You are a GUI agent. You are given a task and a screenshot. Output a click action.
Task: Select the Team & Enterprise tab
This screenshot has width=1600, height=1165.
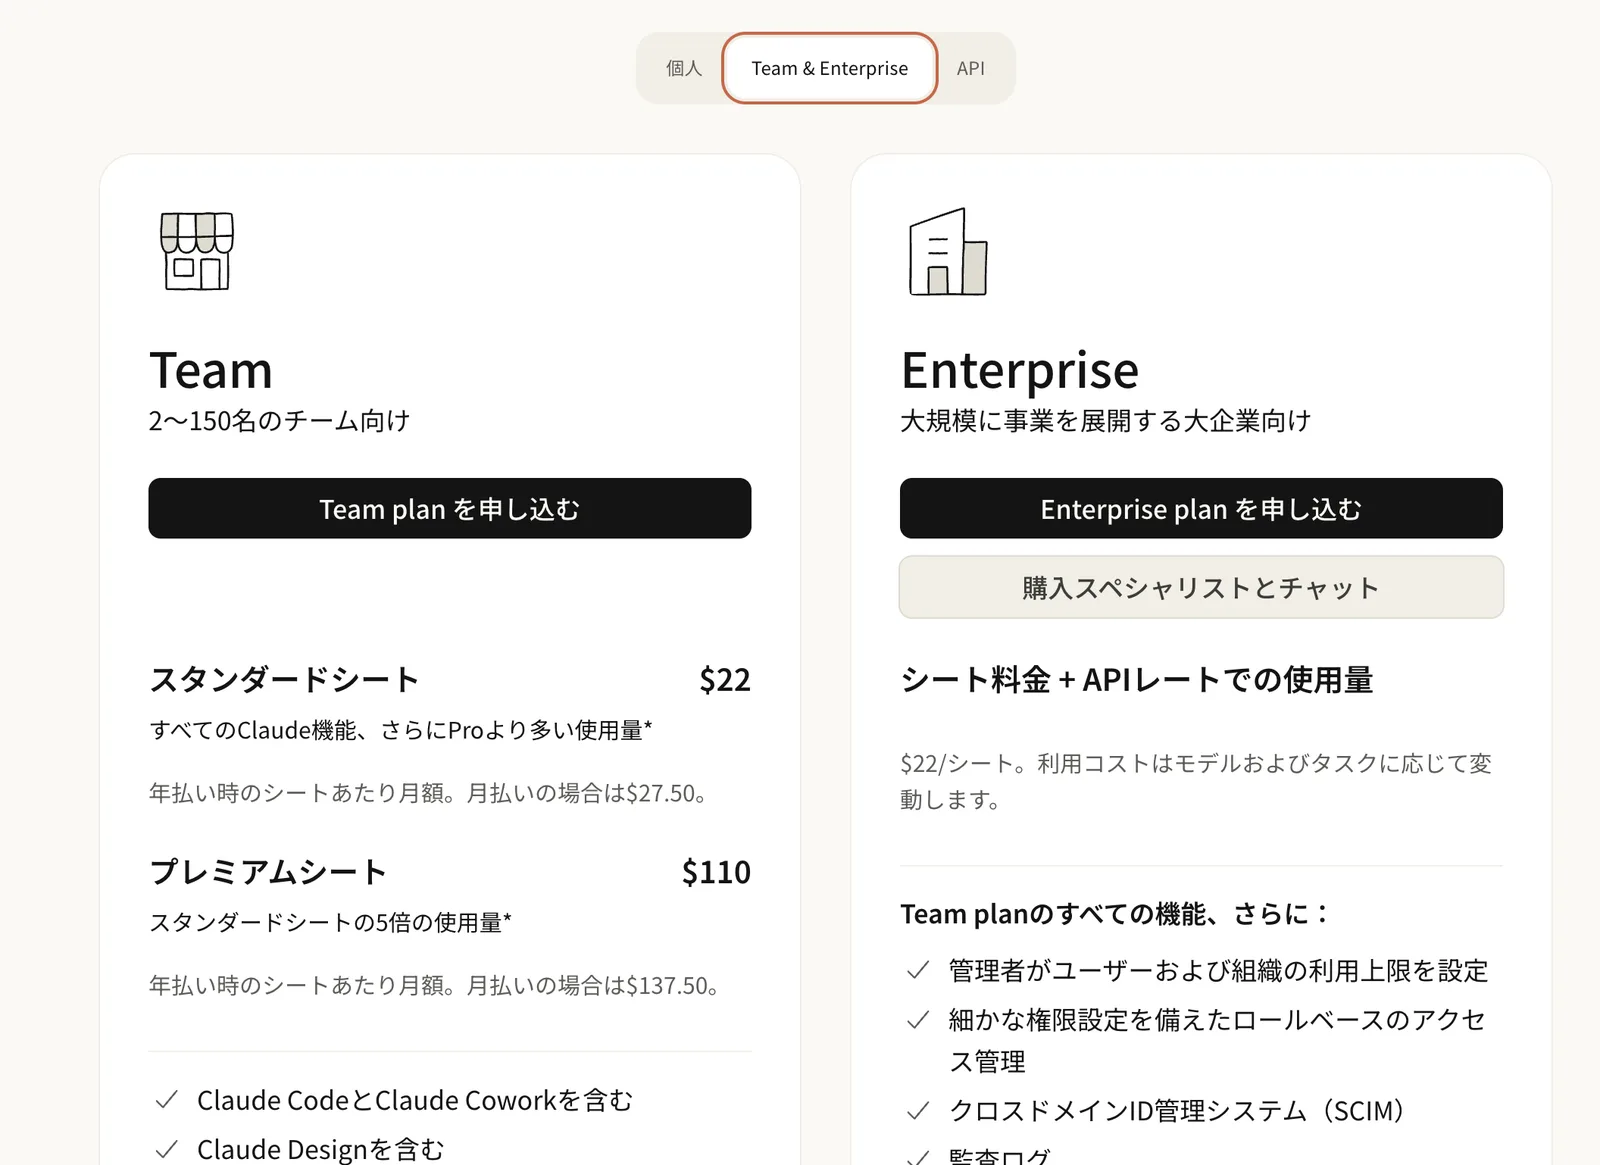[830, 68]
